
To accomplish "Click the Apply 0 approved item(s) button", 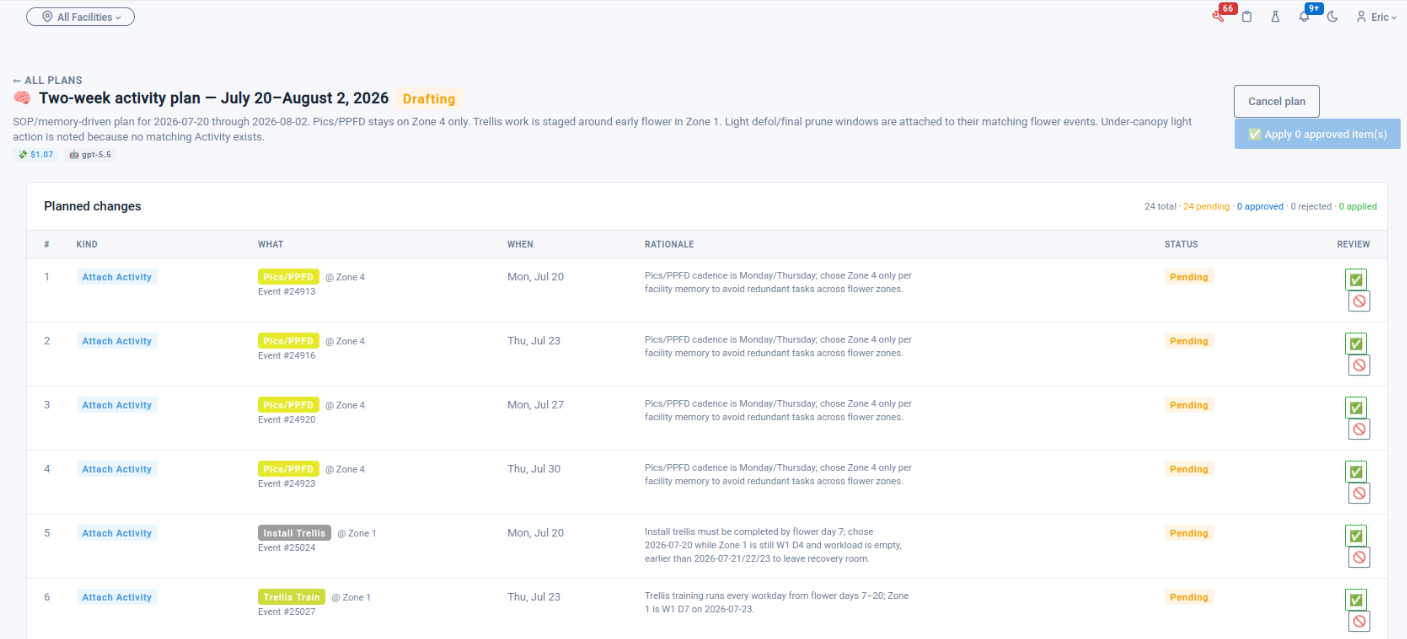I will 1317,134.
